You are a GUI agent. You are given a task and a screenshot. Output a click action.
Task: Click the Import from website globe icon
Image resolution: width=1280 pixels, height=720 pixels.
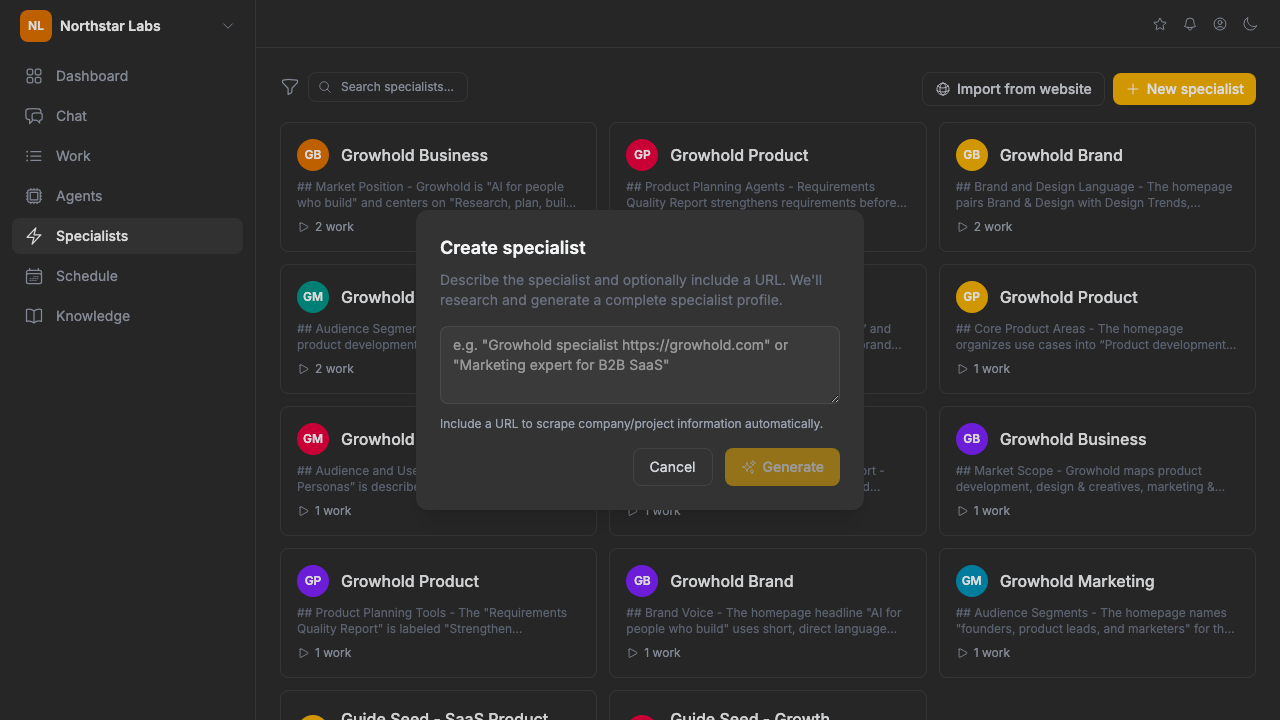point(943,89)
